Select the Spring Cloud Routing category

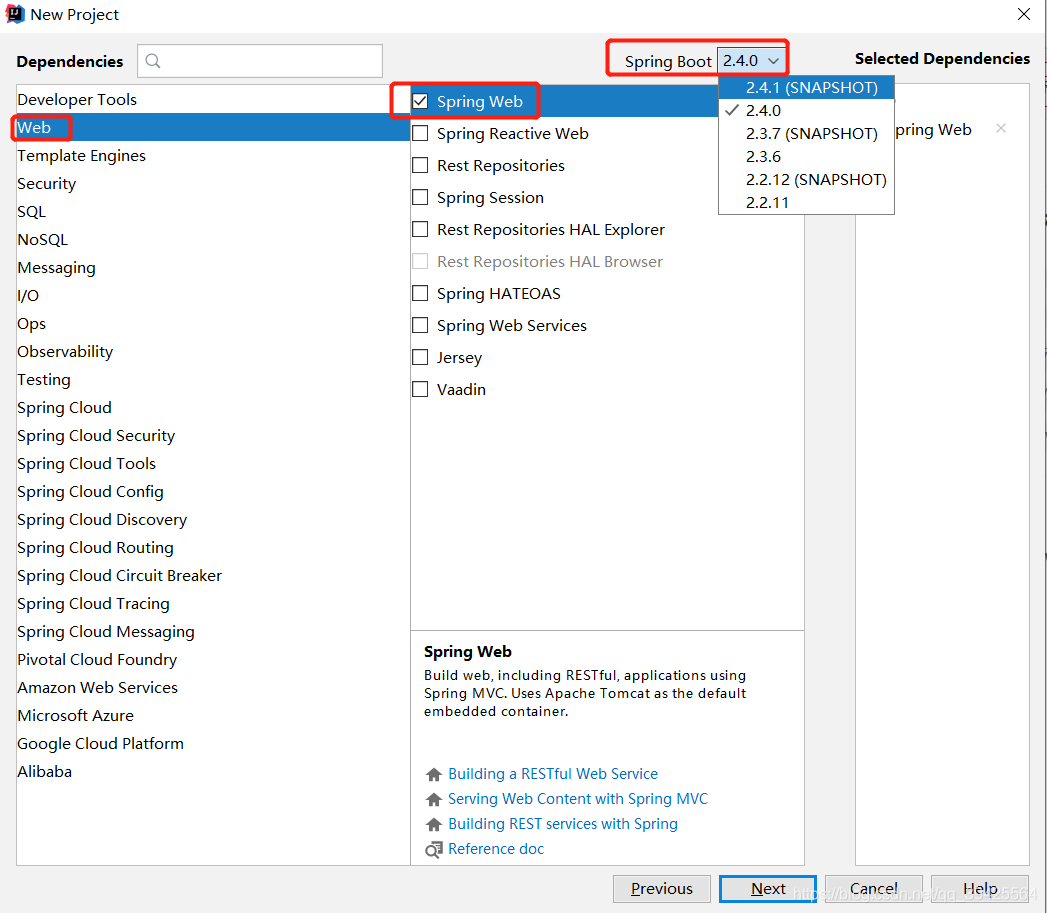point(213,548)
